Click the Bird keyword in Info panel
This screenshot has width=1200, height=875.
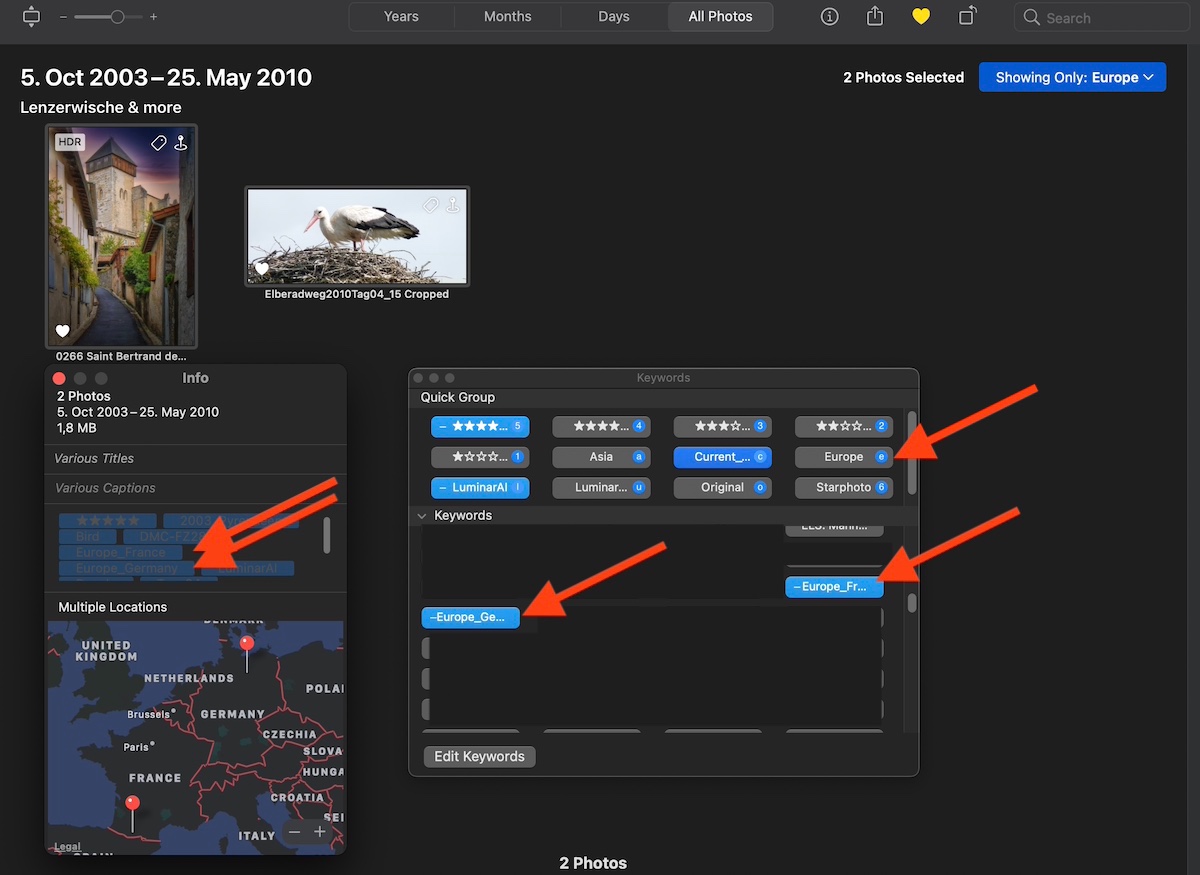(87, 536)
